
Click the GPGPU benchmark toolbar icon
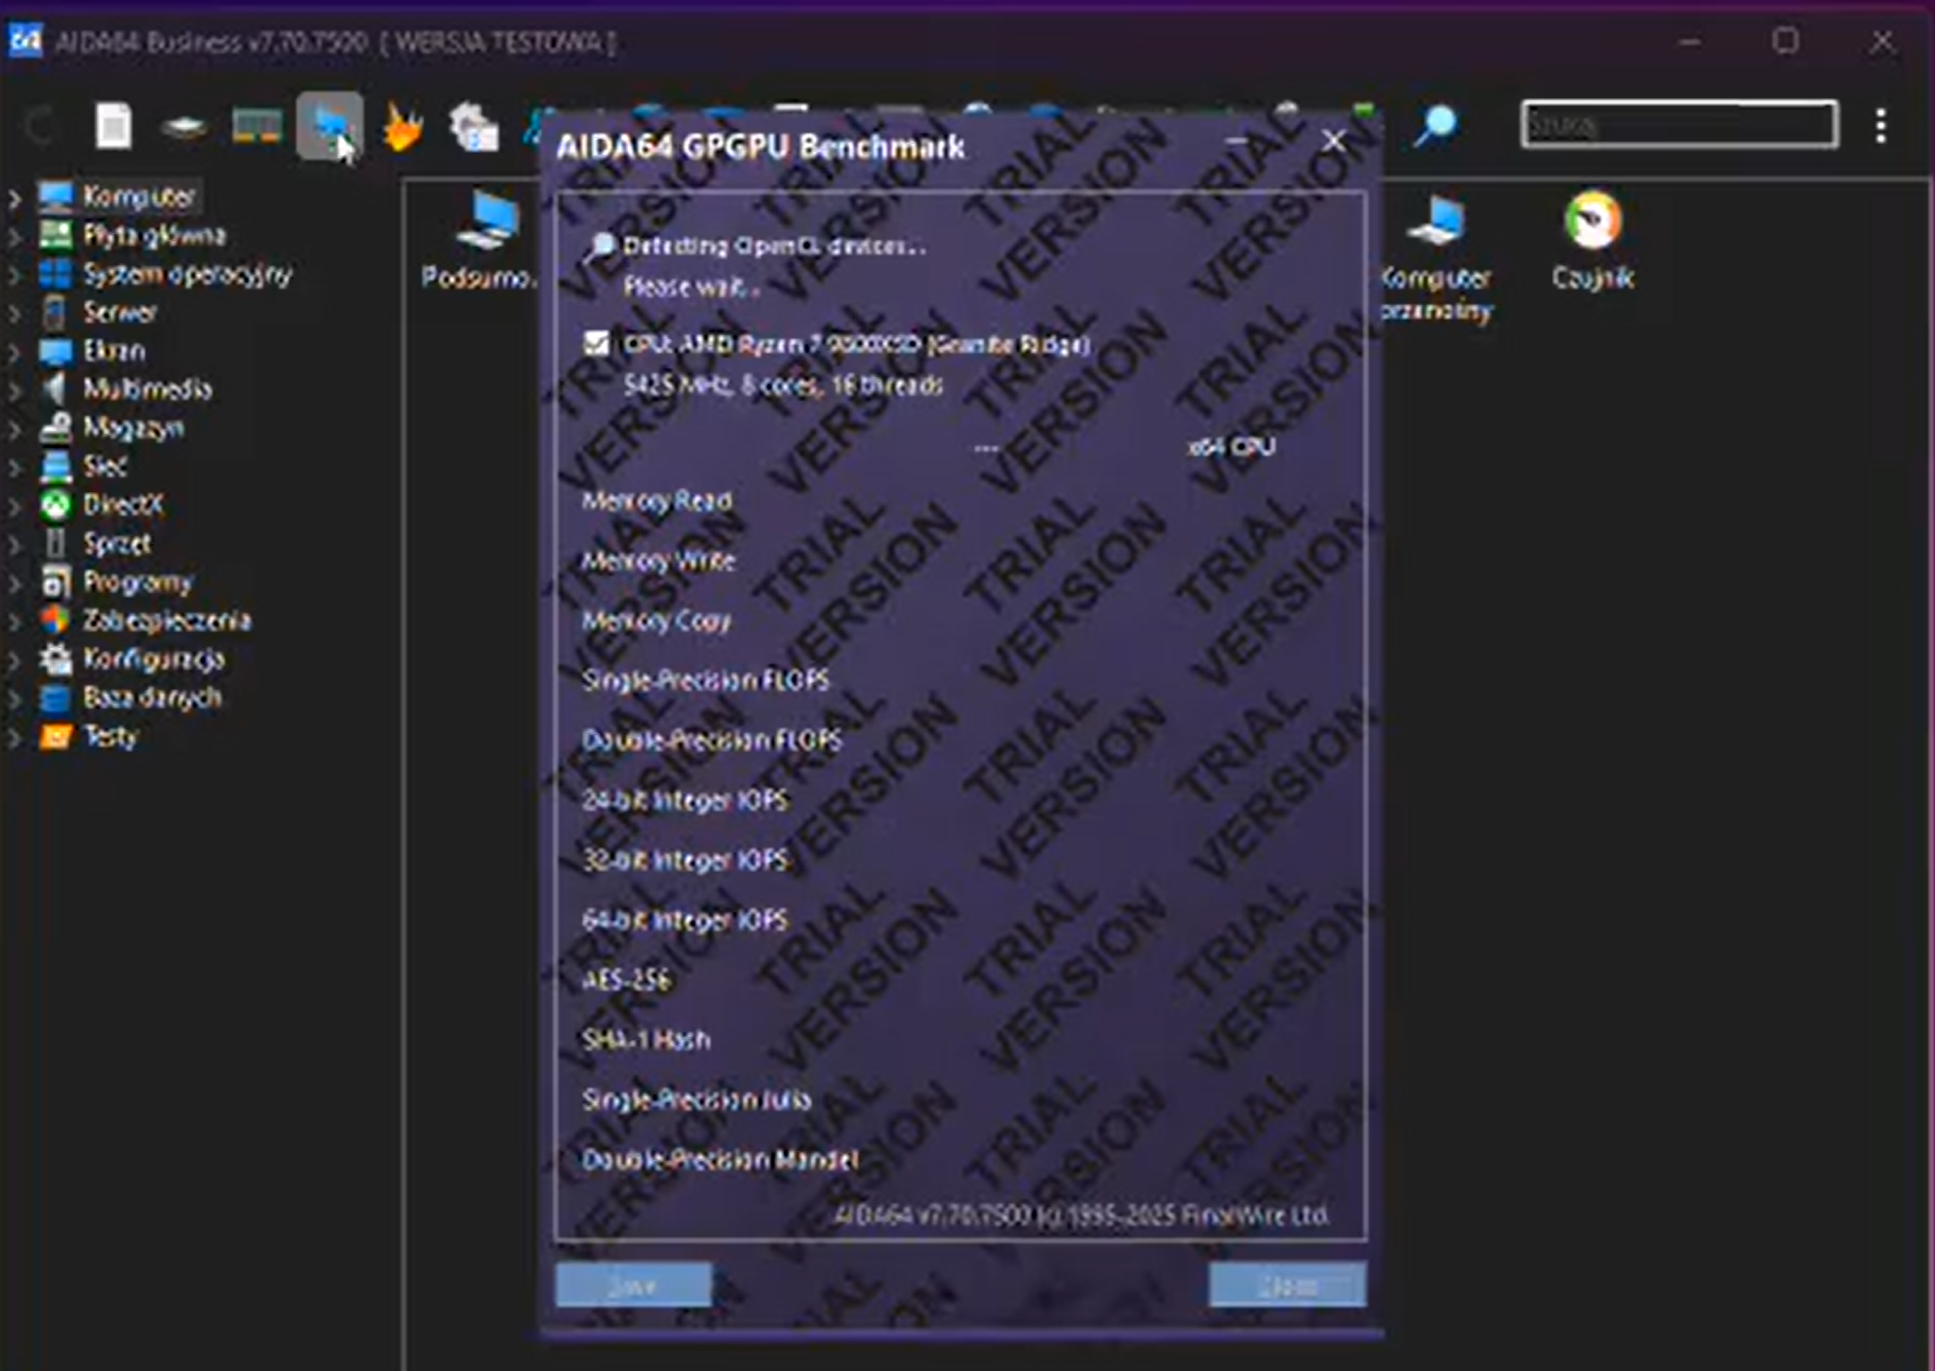click(329, 127)
